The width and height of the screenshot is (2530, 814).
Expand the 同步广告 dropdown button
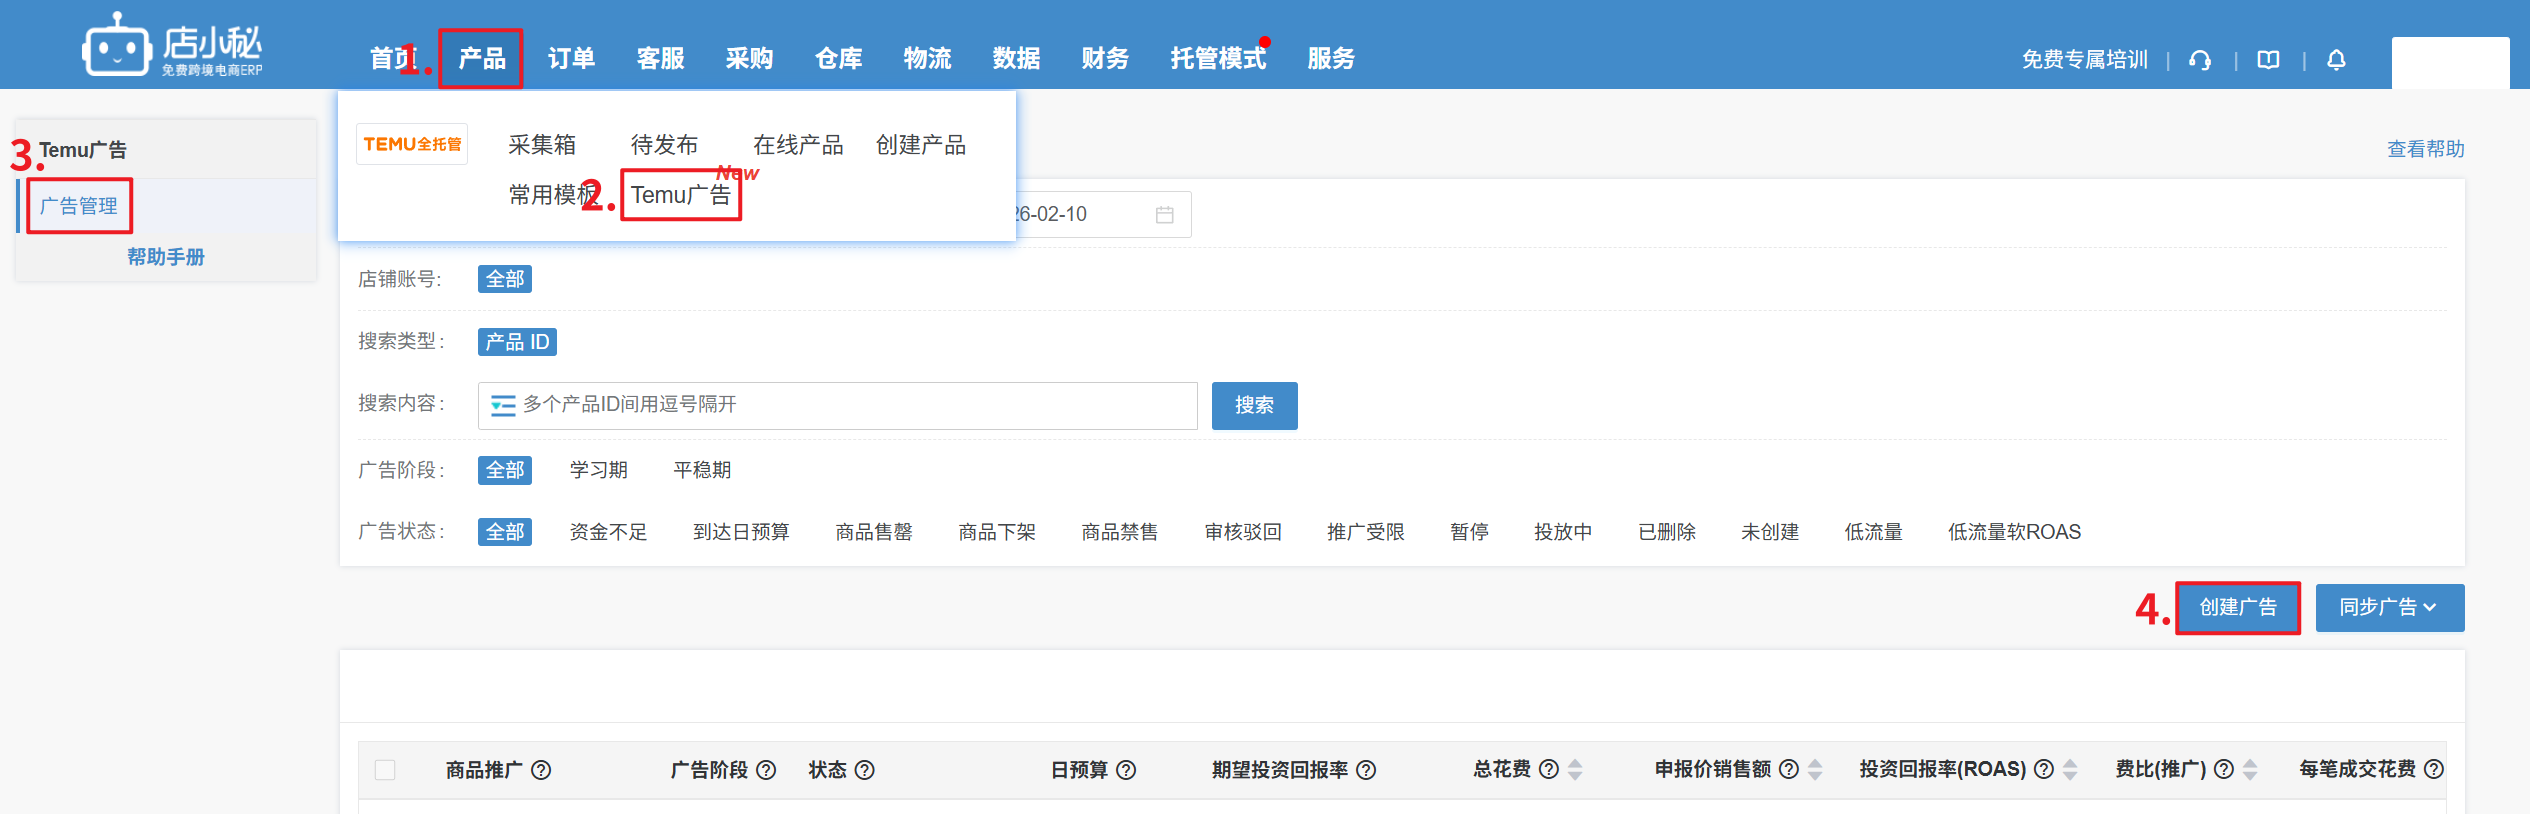(2389, 608)
